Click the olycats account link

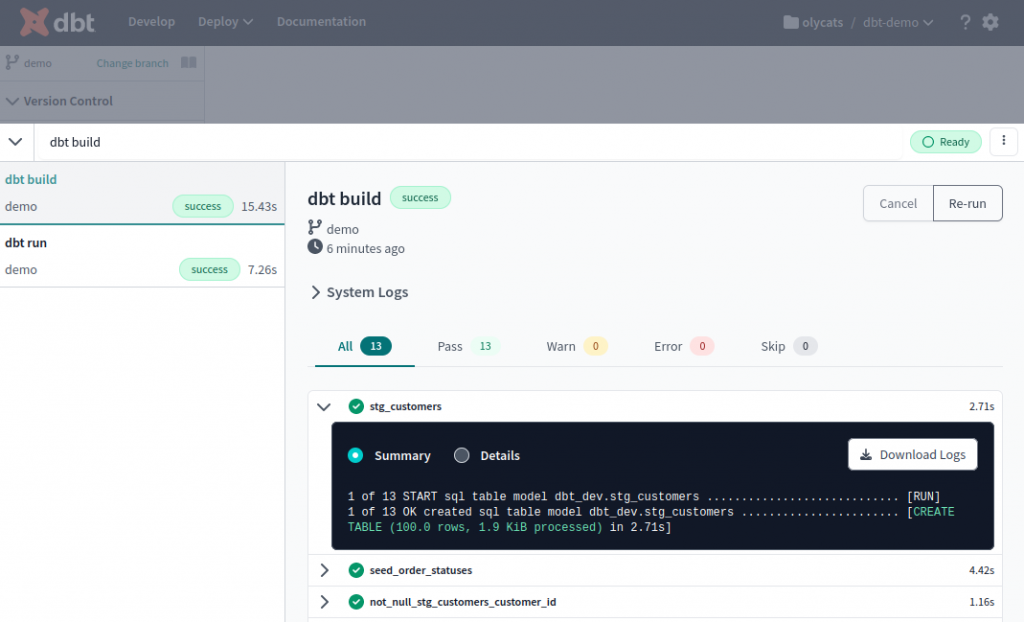[x=822, y=22]
